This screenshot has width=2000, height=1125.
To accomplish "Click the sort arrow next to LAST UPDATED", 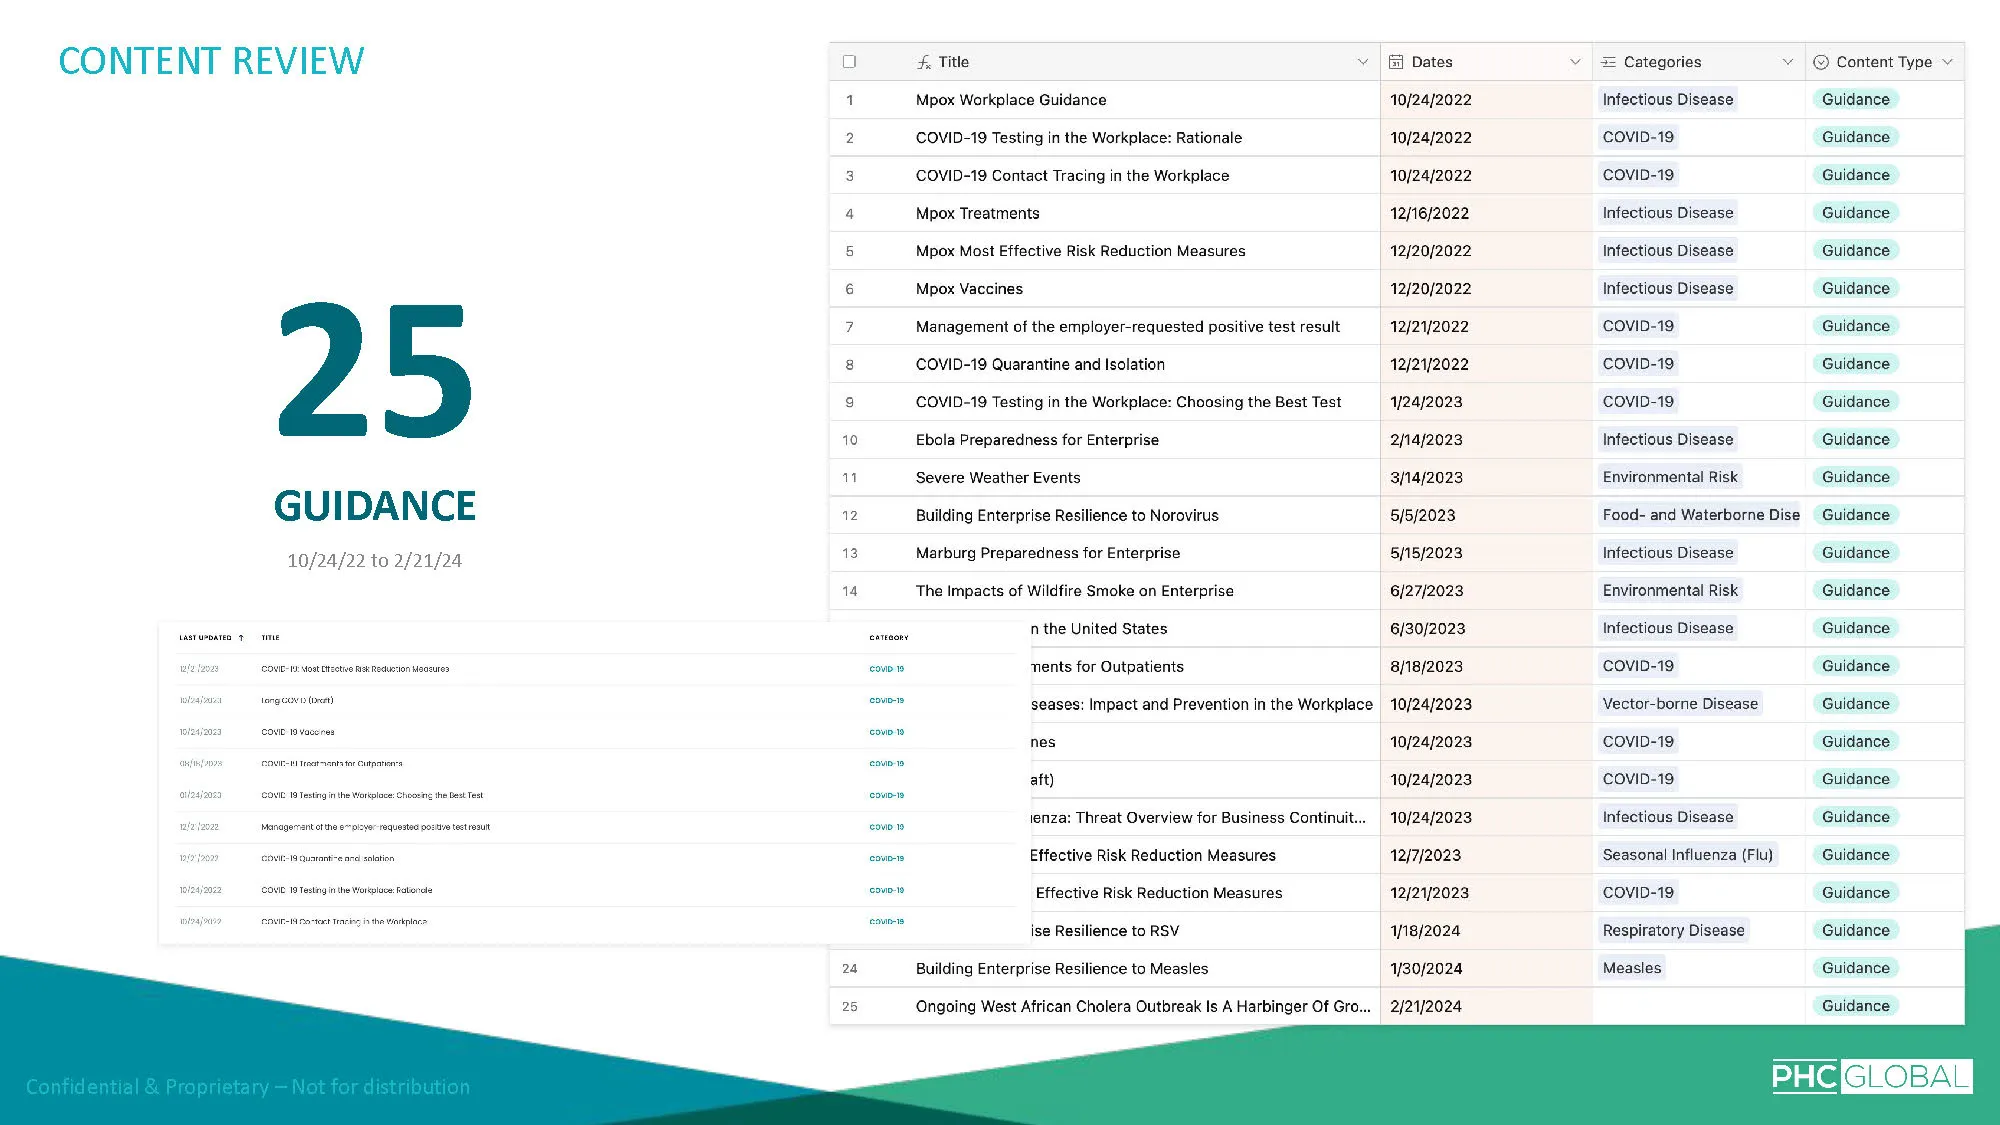I will pos(241,638).
